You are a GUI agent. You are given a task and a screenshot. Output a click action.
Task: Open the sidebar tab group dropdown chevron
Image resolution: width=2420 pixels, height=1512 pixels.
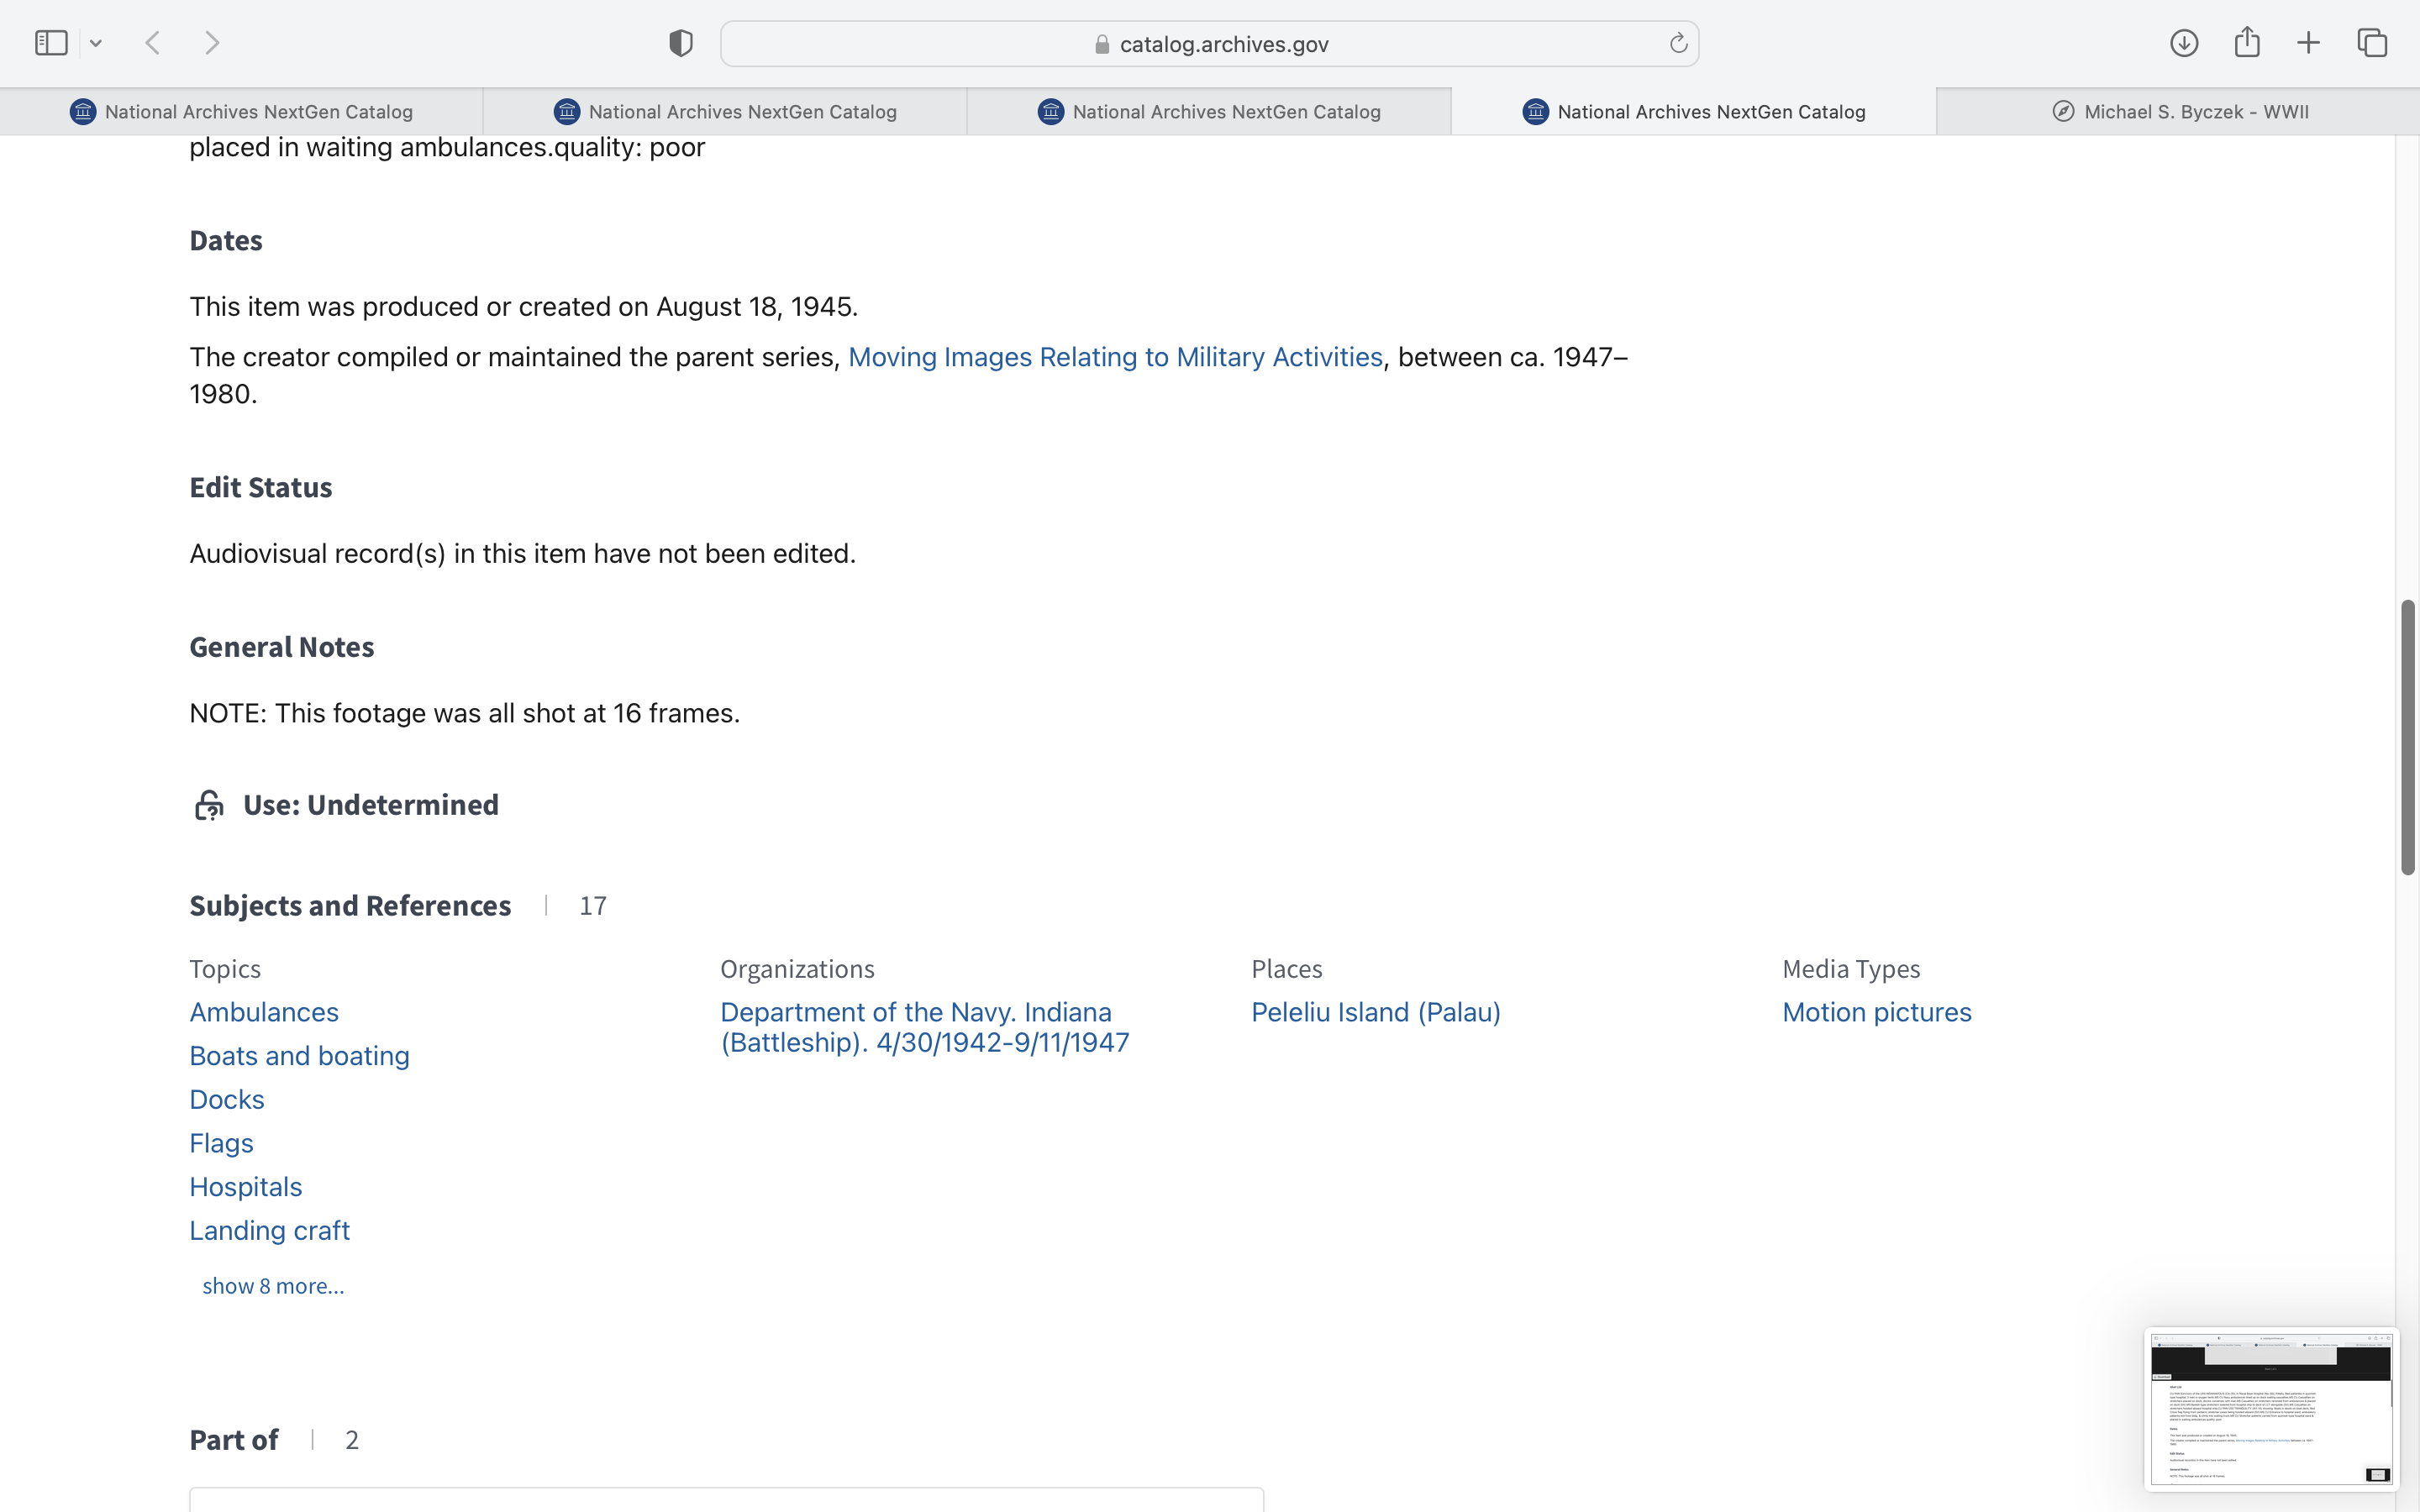click(x=96, y=43)
